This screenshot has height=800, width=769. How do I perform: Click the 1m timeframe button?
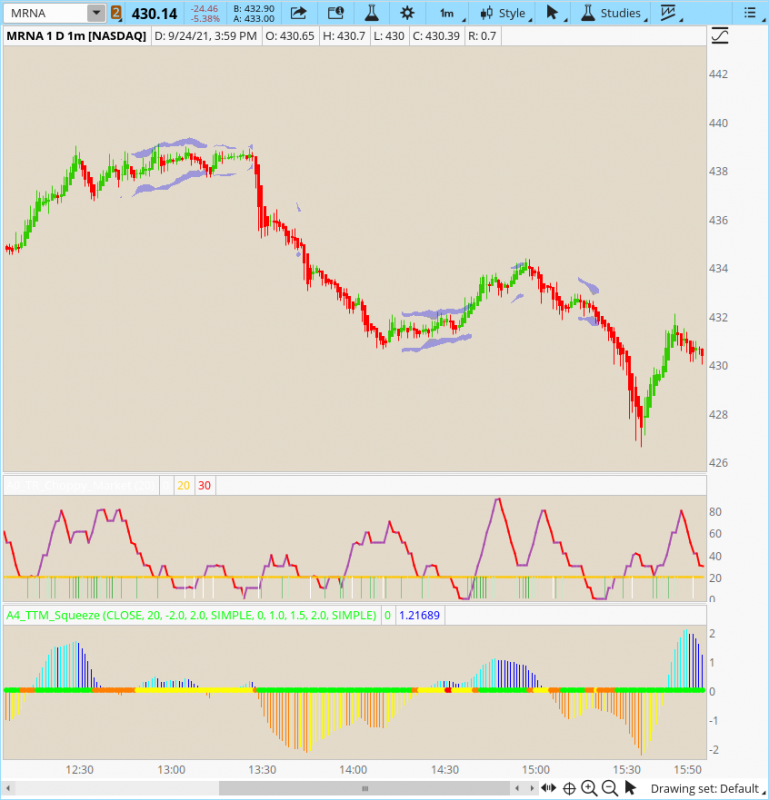tap(447, 13)
